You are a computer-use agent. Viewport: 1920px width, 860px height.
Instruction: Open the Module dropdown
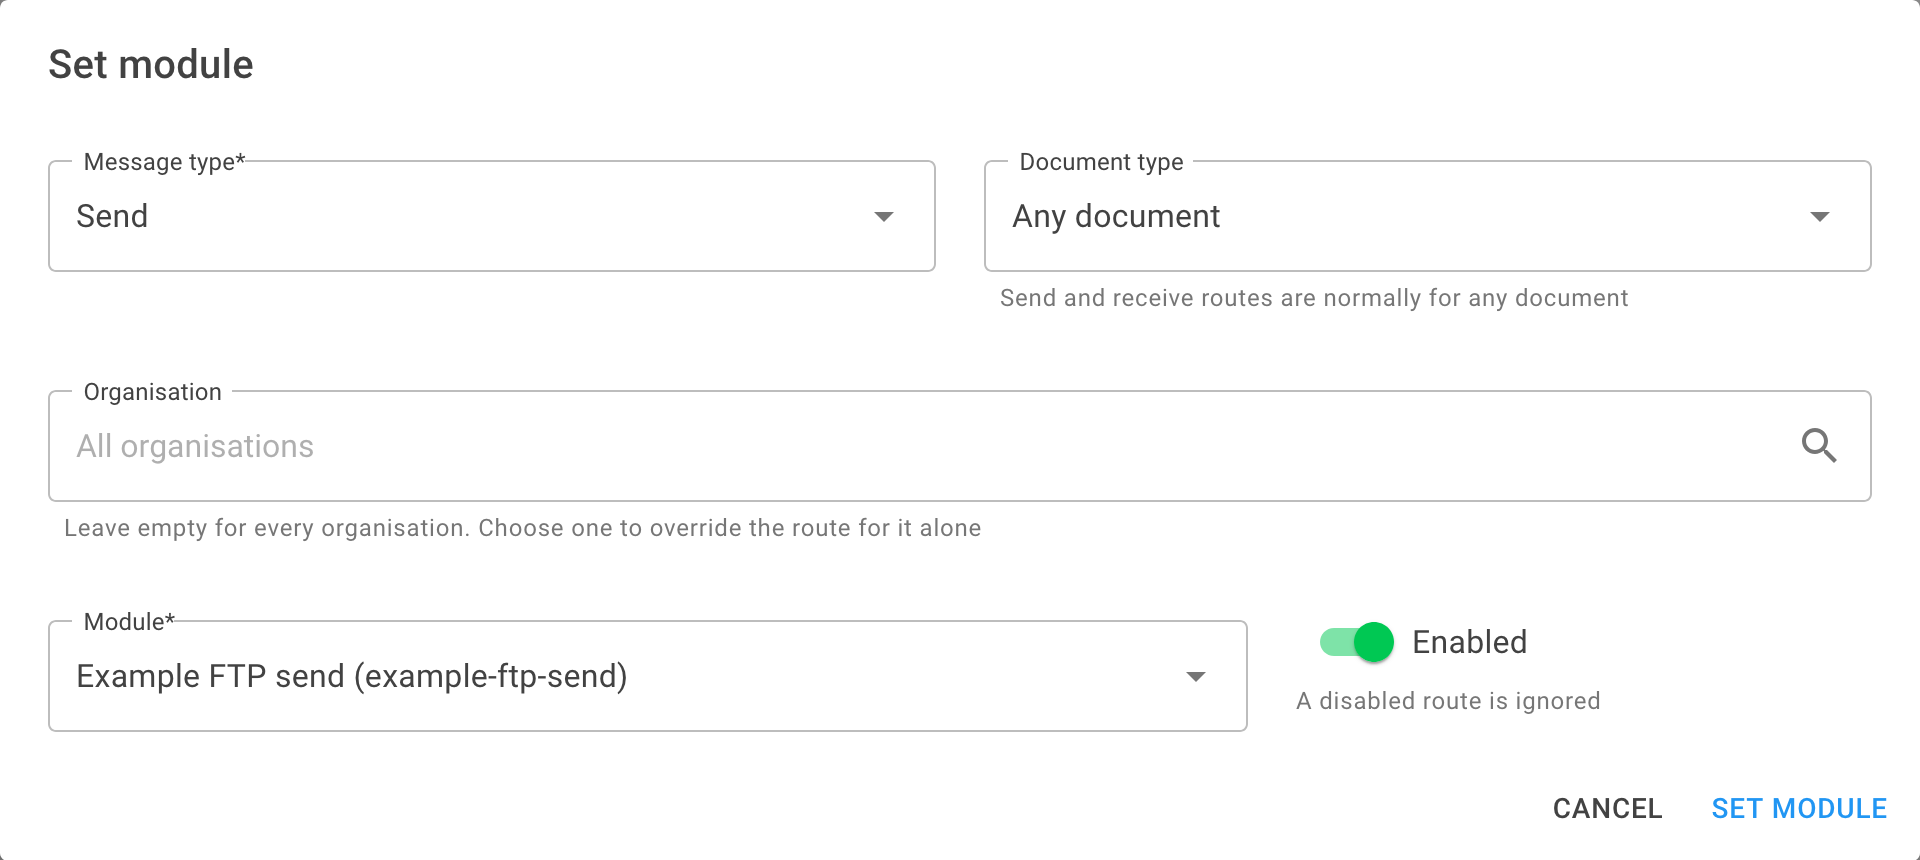[x=647, y=676]
